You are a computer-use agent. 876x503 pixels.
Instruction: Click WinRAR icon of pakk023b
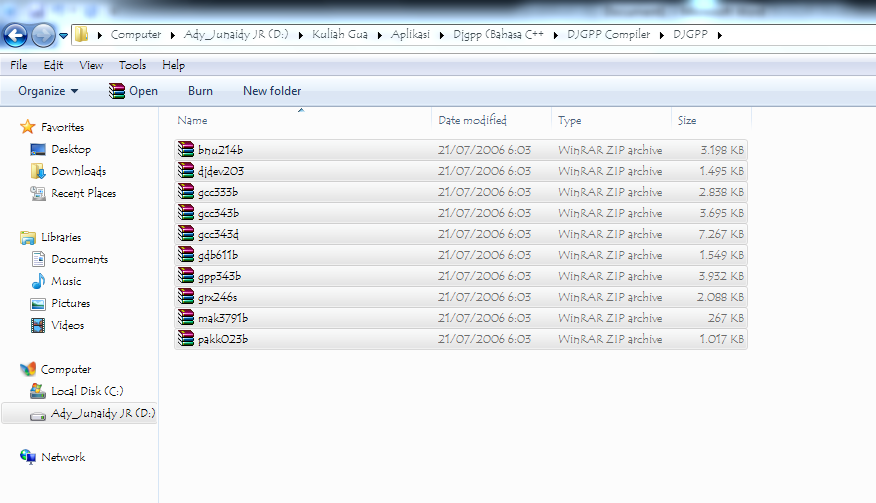[x=185, y=338]
